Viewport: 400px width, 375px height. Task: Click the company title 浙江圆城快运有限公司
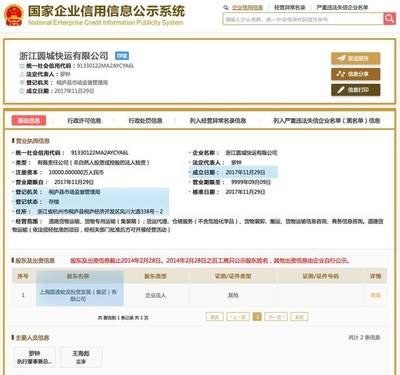point(64,56)
